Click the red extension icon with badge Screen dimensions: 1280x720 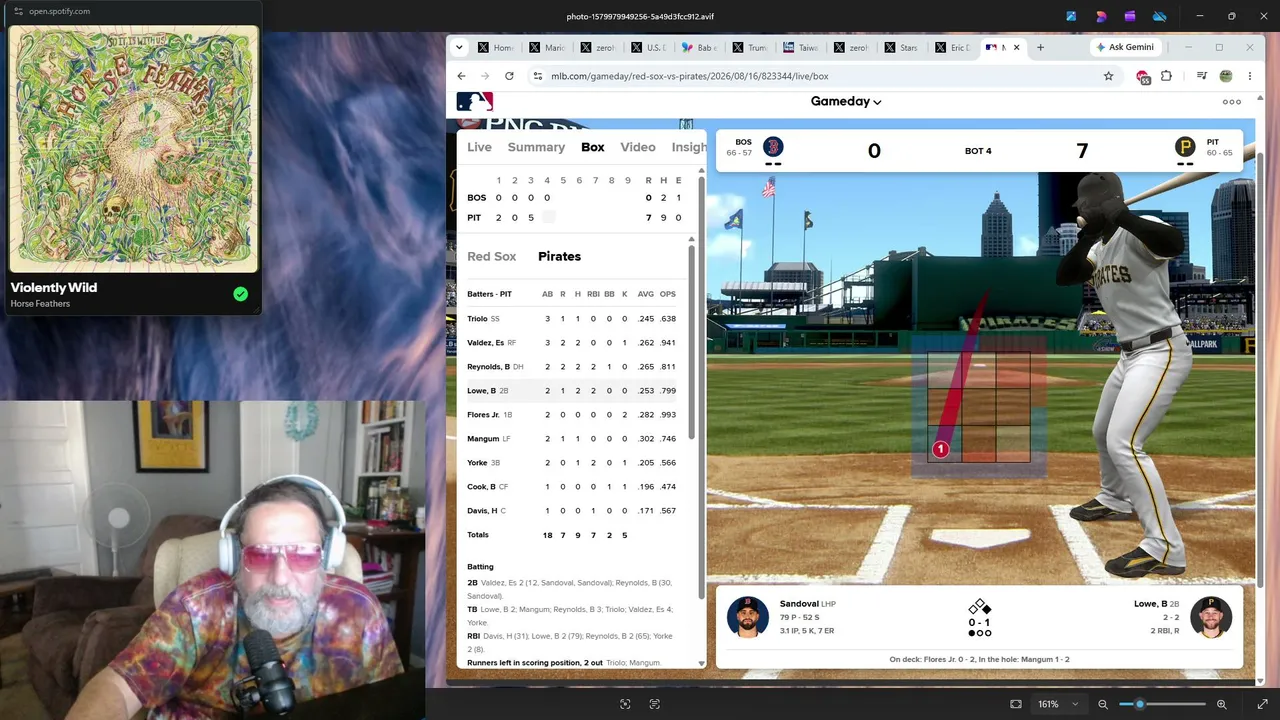pyautogui.click(x=1143, y=77)
